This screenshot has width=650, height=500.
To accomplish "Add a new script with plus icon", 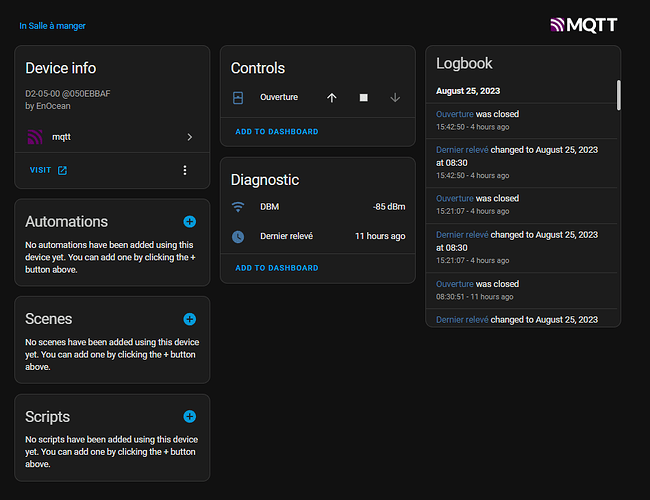I will pyautogui.click(x=190, y=416).
